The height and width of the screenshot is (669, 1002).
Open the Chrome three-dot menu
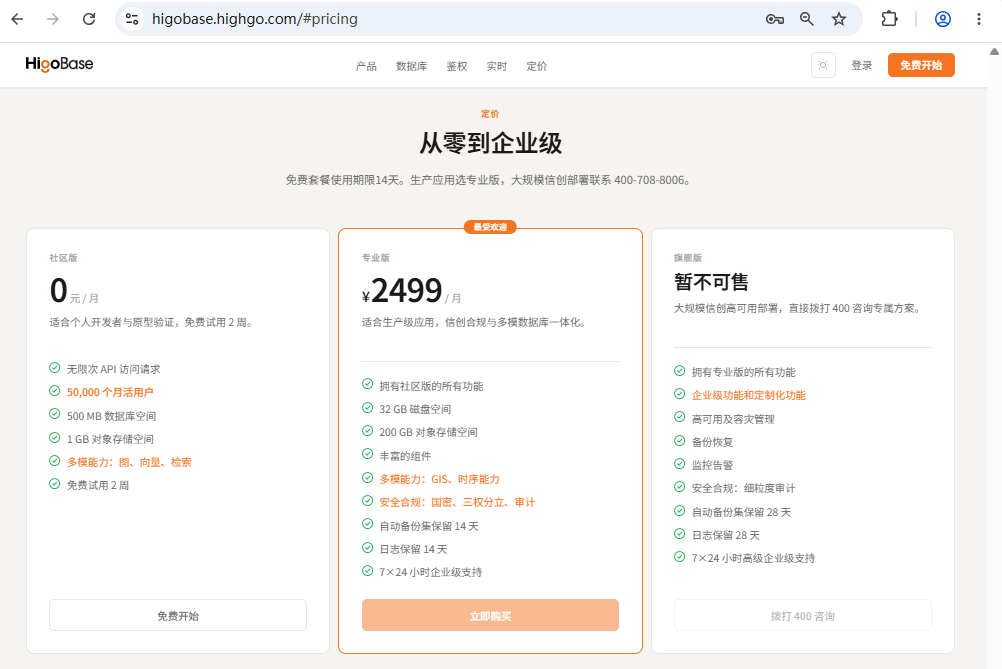pyautogui.click(x=978, y=19)
